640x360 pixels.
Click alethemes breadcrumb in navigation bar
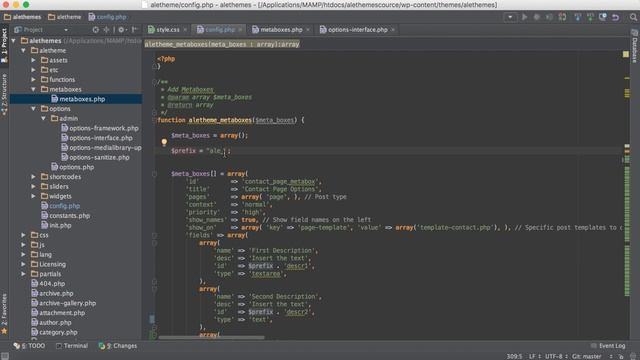(23, 17)
